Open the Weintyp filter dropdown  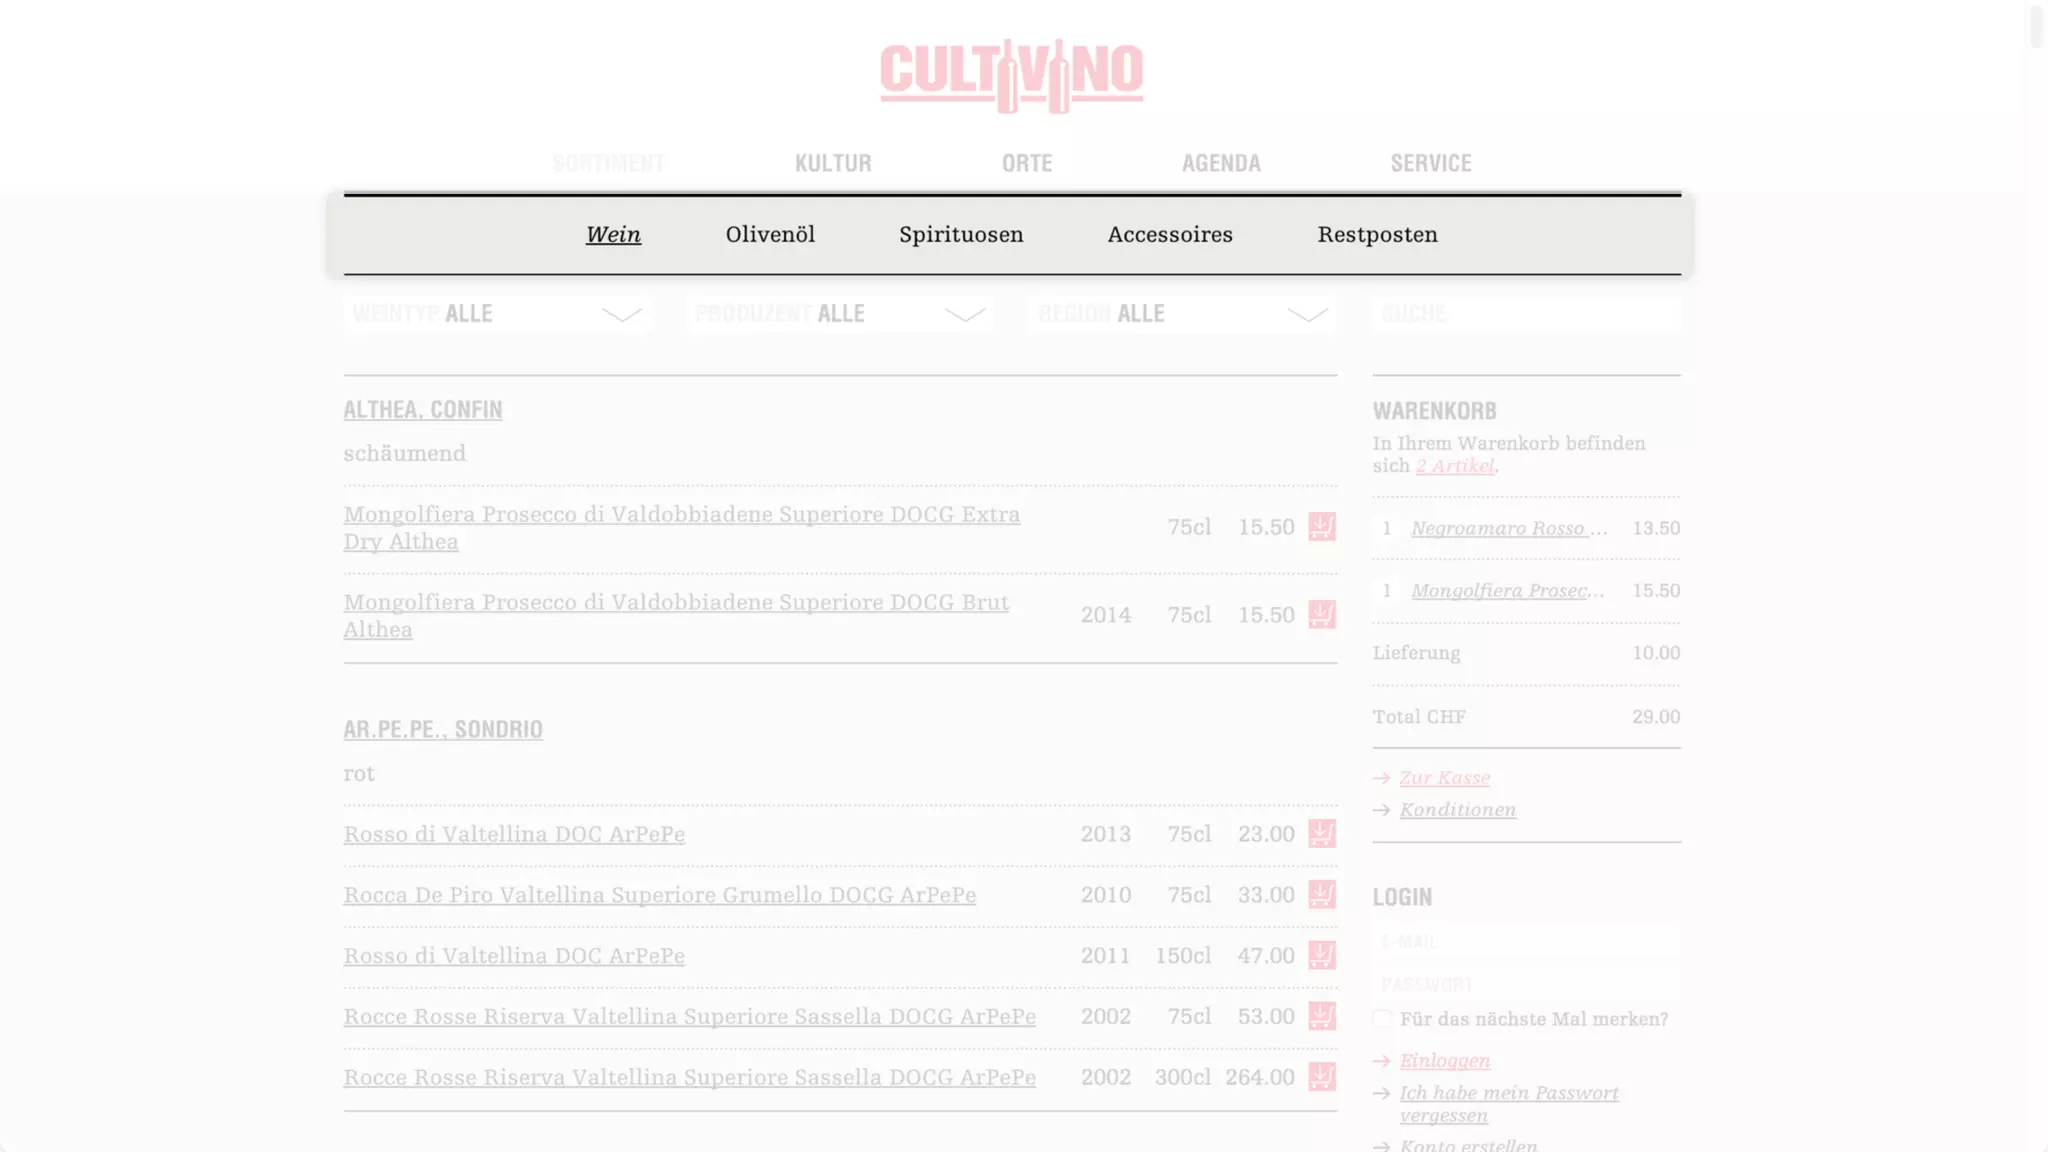[497, 314]
